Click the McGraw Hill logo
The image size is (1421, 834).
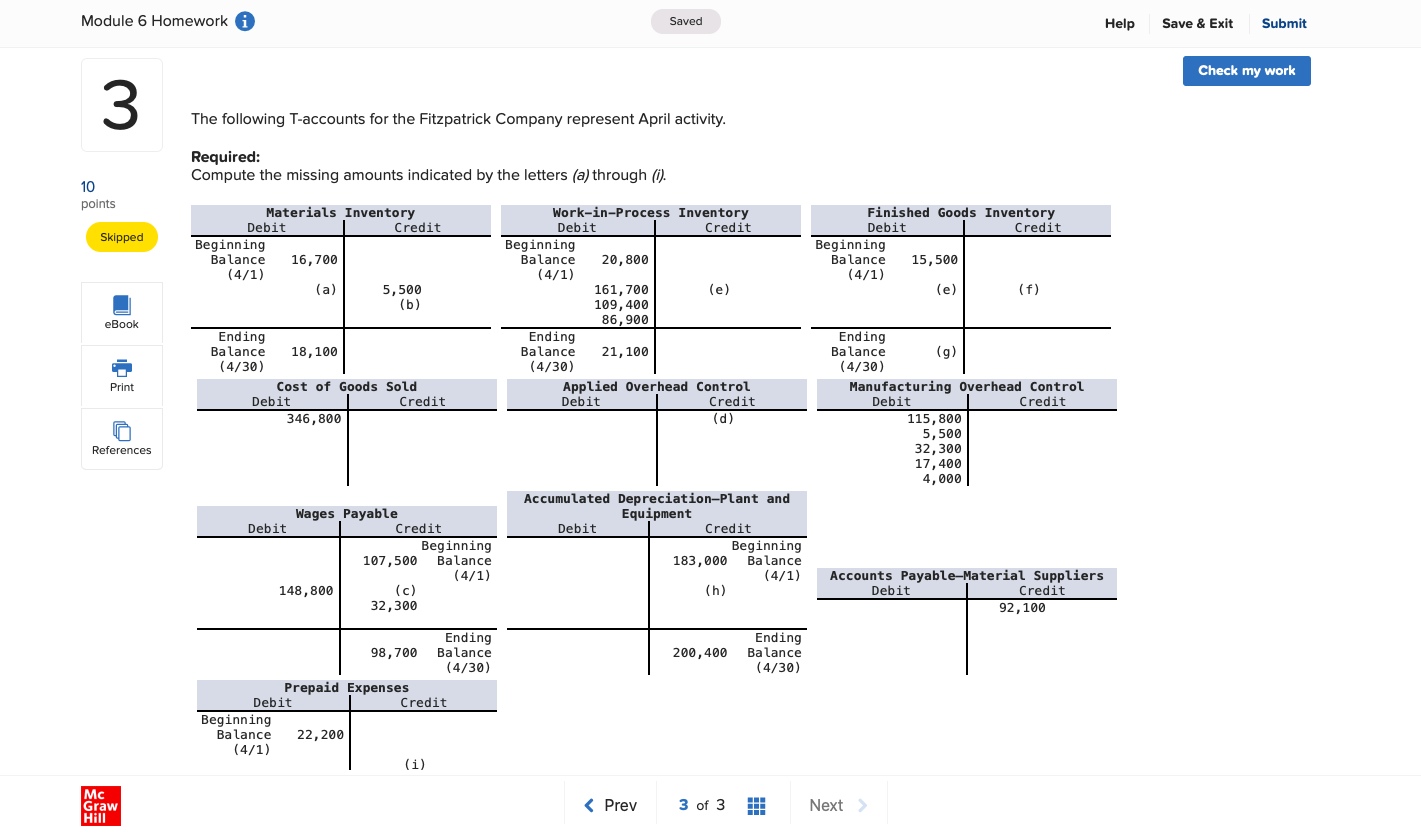(x=100, y=806)
